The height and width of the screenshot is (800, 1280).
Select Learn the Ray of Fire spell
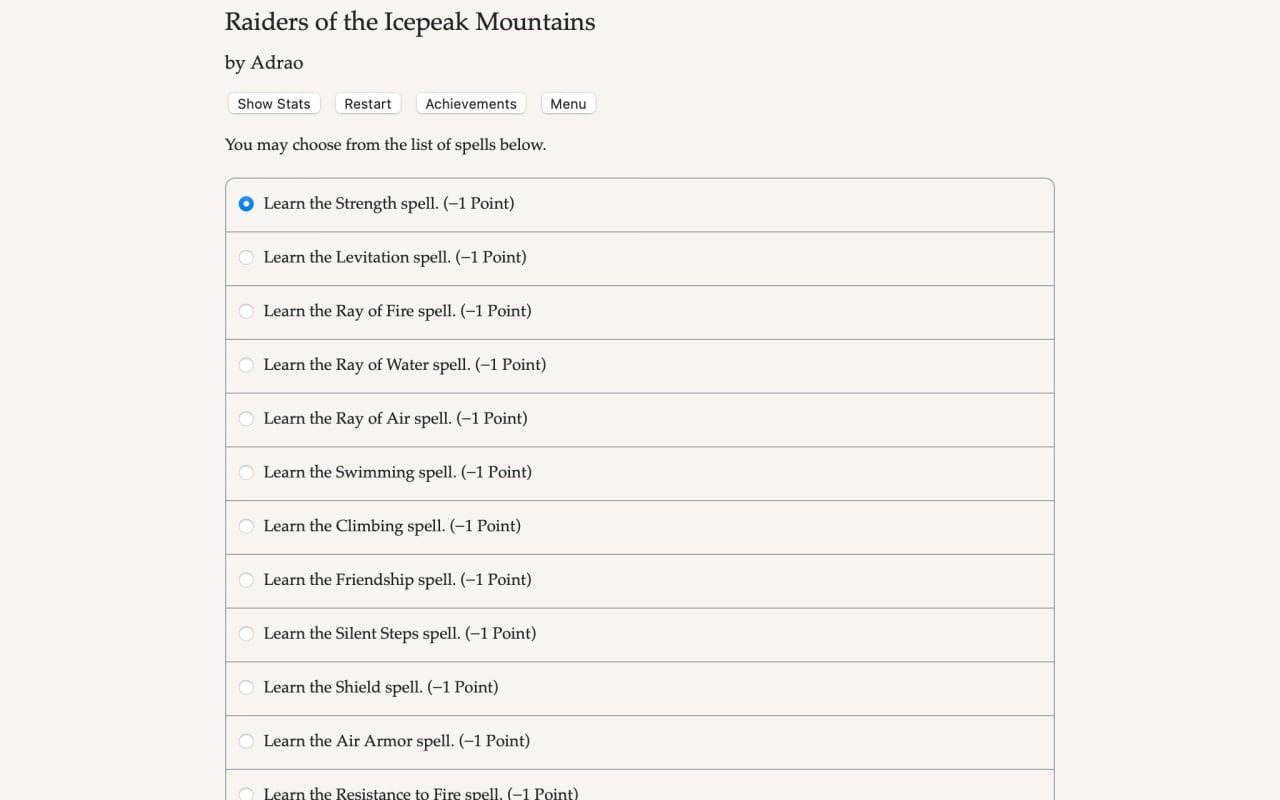pyautogui.click(x=246, y=311)
